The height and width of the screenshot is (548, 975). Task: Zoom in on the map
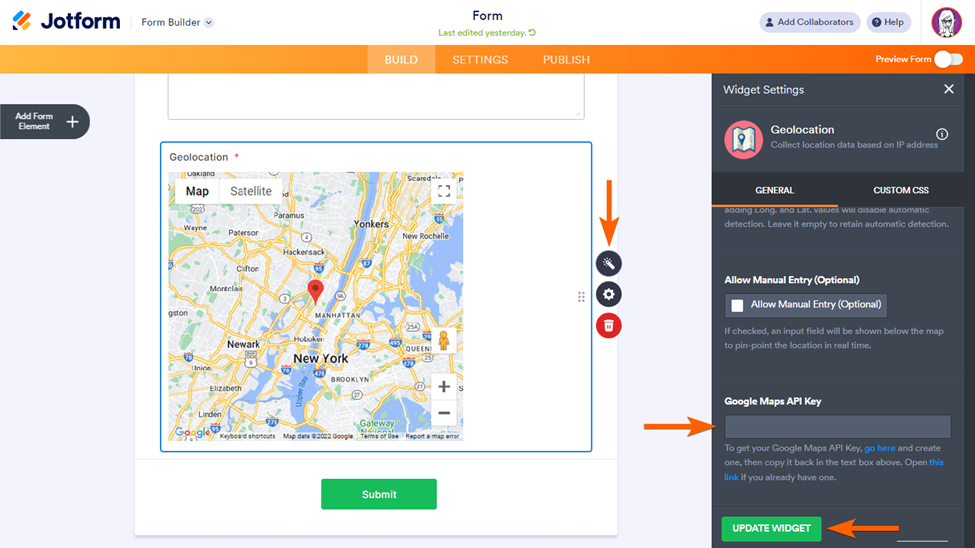[x=444, y=387]
